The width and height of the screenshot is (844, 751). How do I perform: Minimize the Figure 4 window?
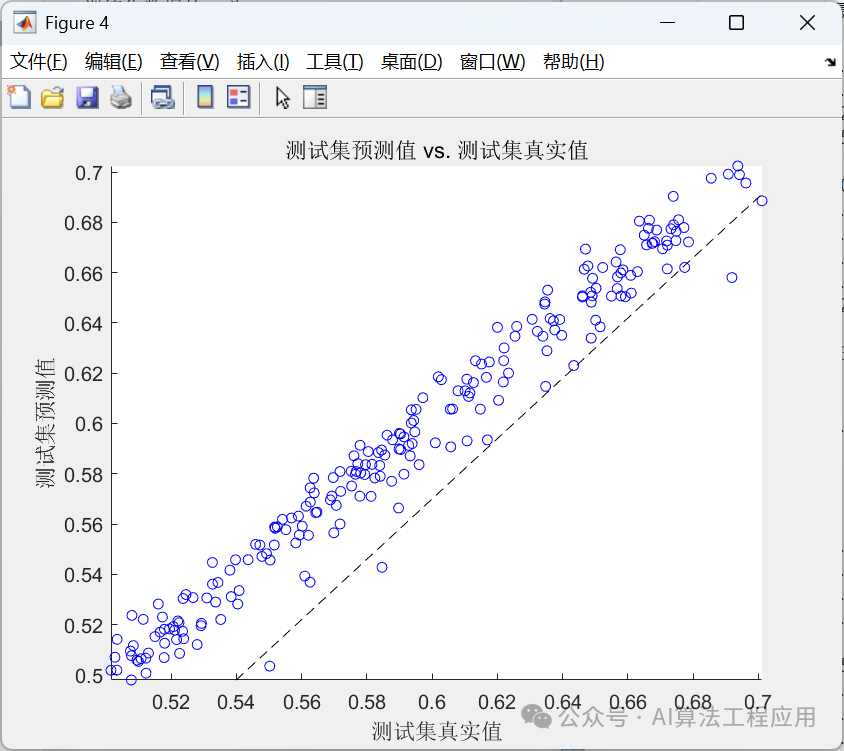(667, 23)
